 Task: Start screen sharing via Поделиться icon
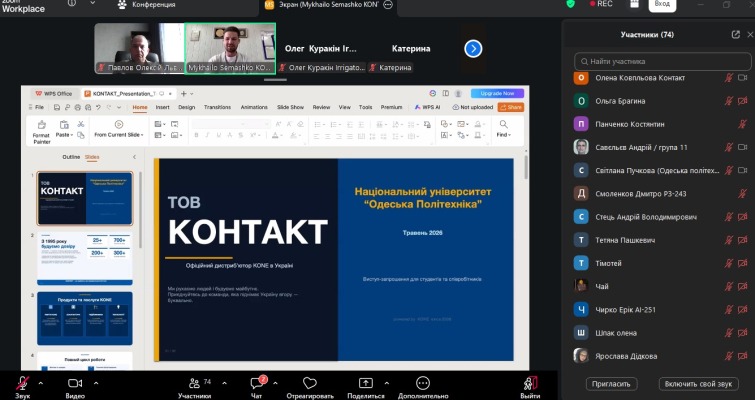click(366, 383)
